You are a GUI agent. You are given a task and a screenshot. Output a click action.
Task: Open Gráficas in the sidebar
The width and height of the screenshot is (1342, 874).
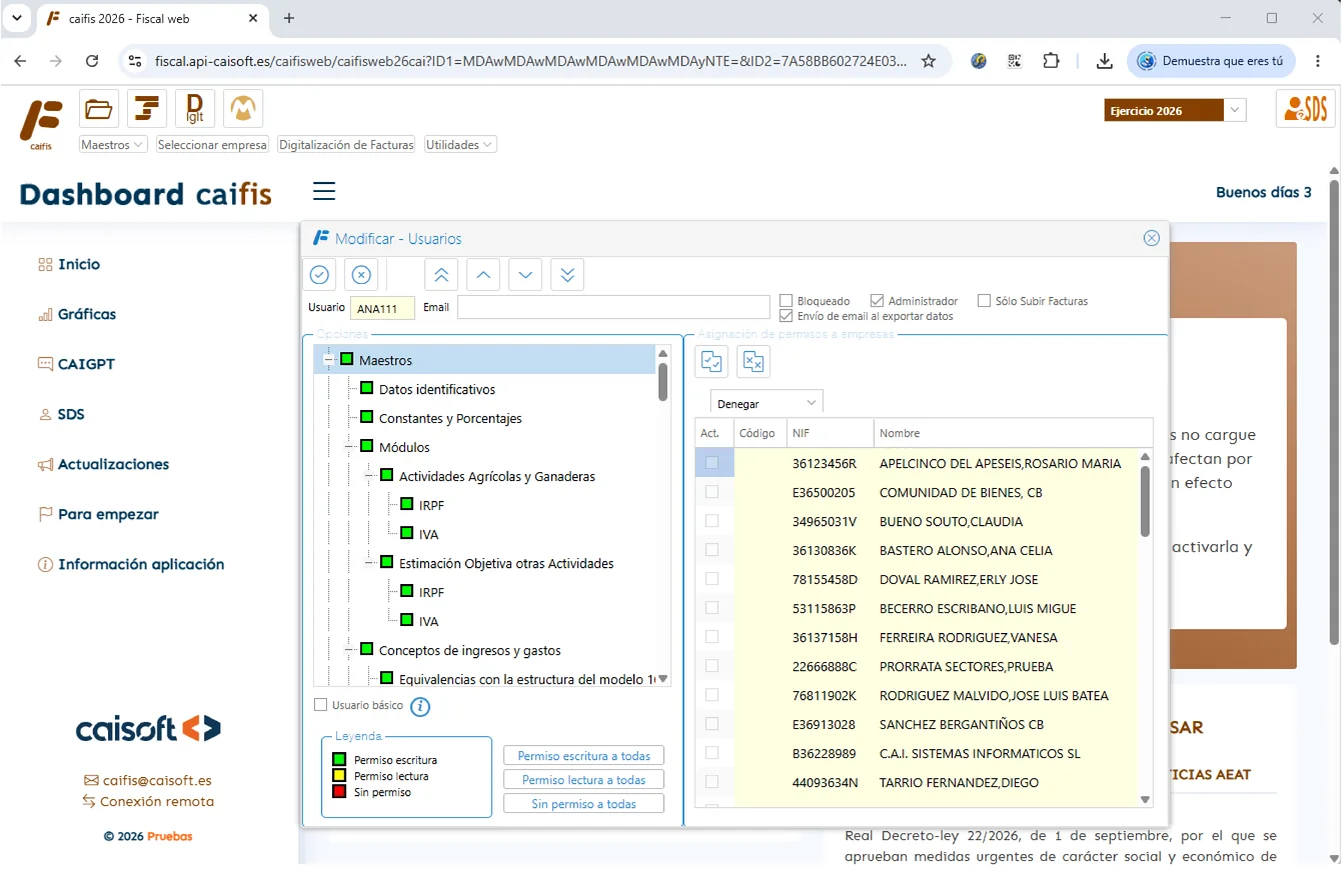77,314
